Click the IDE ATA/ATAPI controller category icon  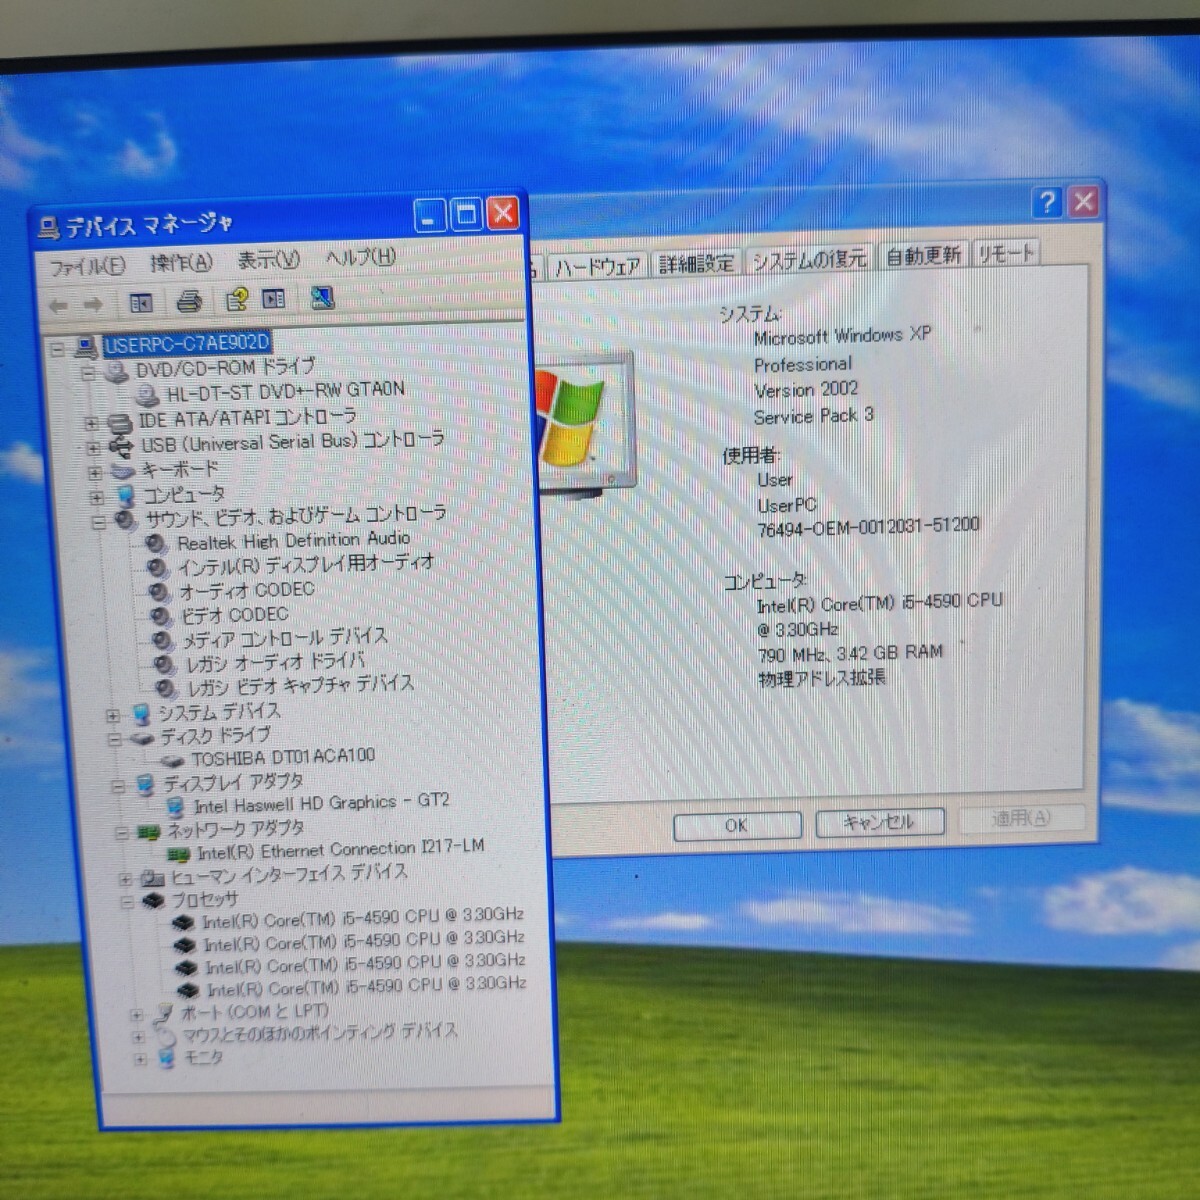point(119,421)
